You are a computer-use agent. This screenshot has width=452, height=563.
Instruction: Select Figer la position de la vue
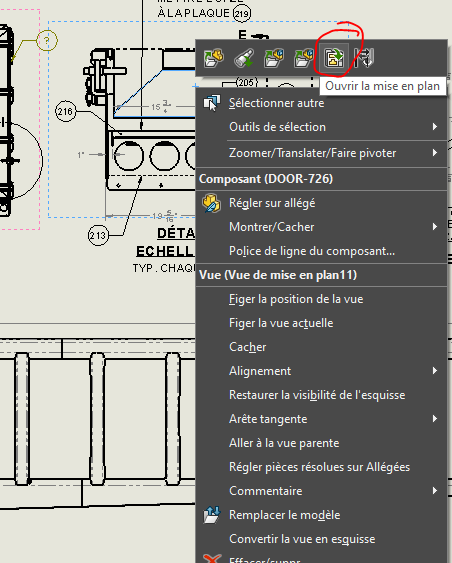click(296, 299)
